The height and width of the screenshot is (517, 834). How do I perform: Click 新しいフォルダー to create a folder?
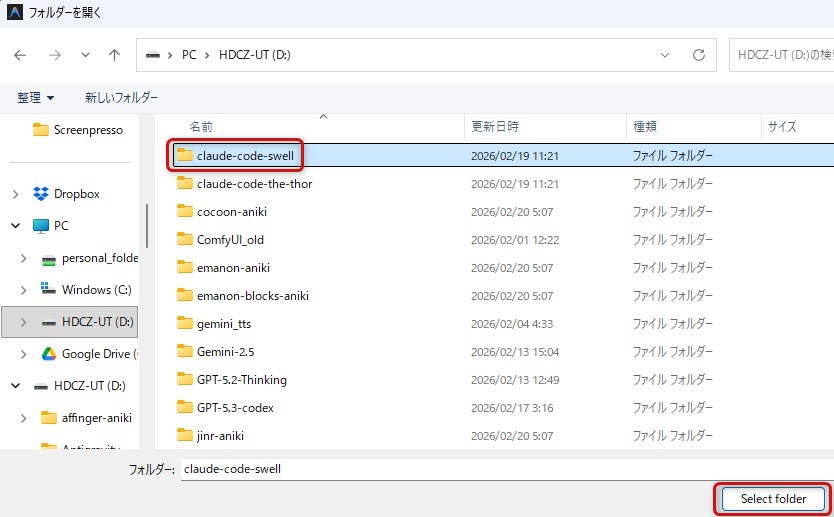point(121,98)
